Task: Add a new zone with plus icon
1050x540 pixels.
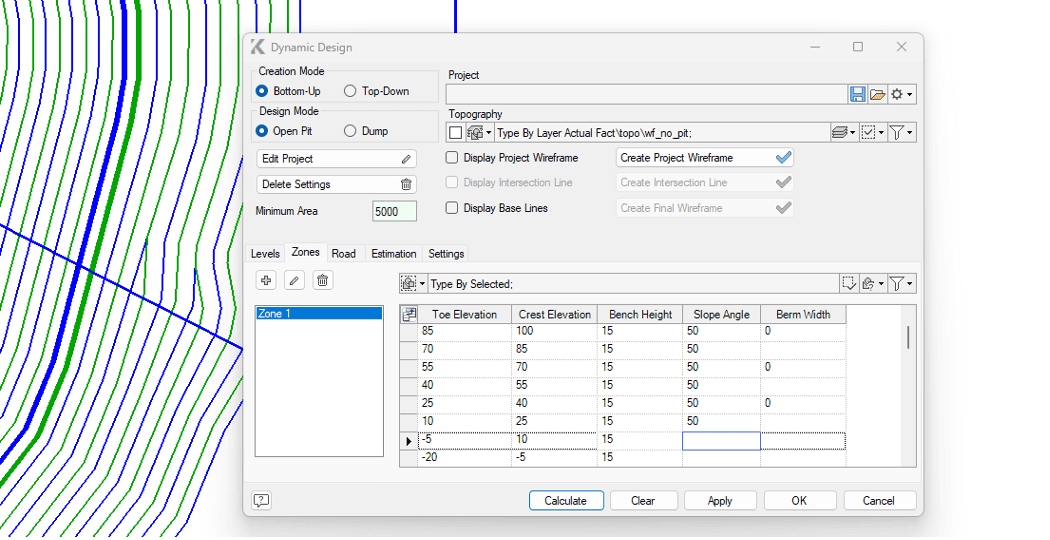Action: tap(267, 280)
